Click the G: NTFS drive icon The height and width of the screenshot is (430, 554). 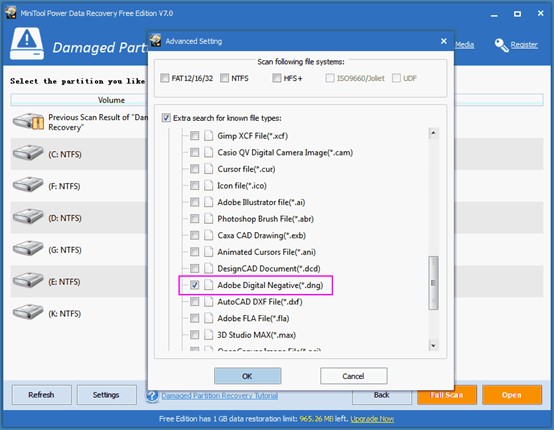28,249
